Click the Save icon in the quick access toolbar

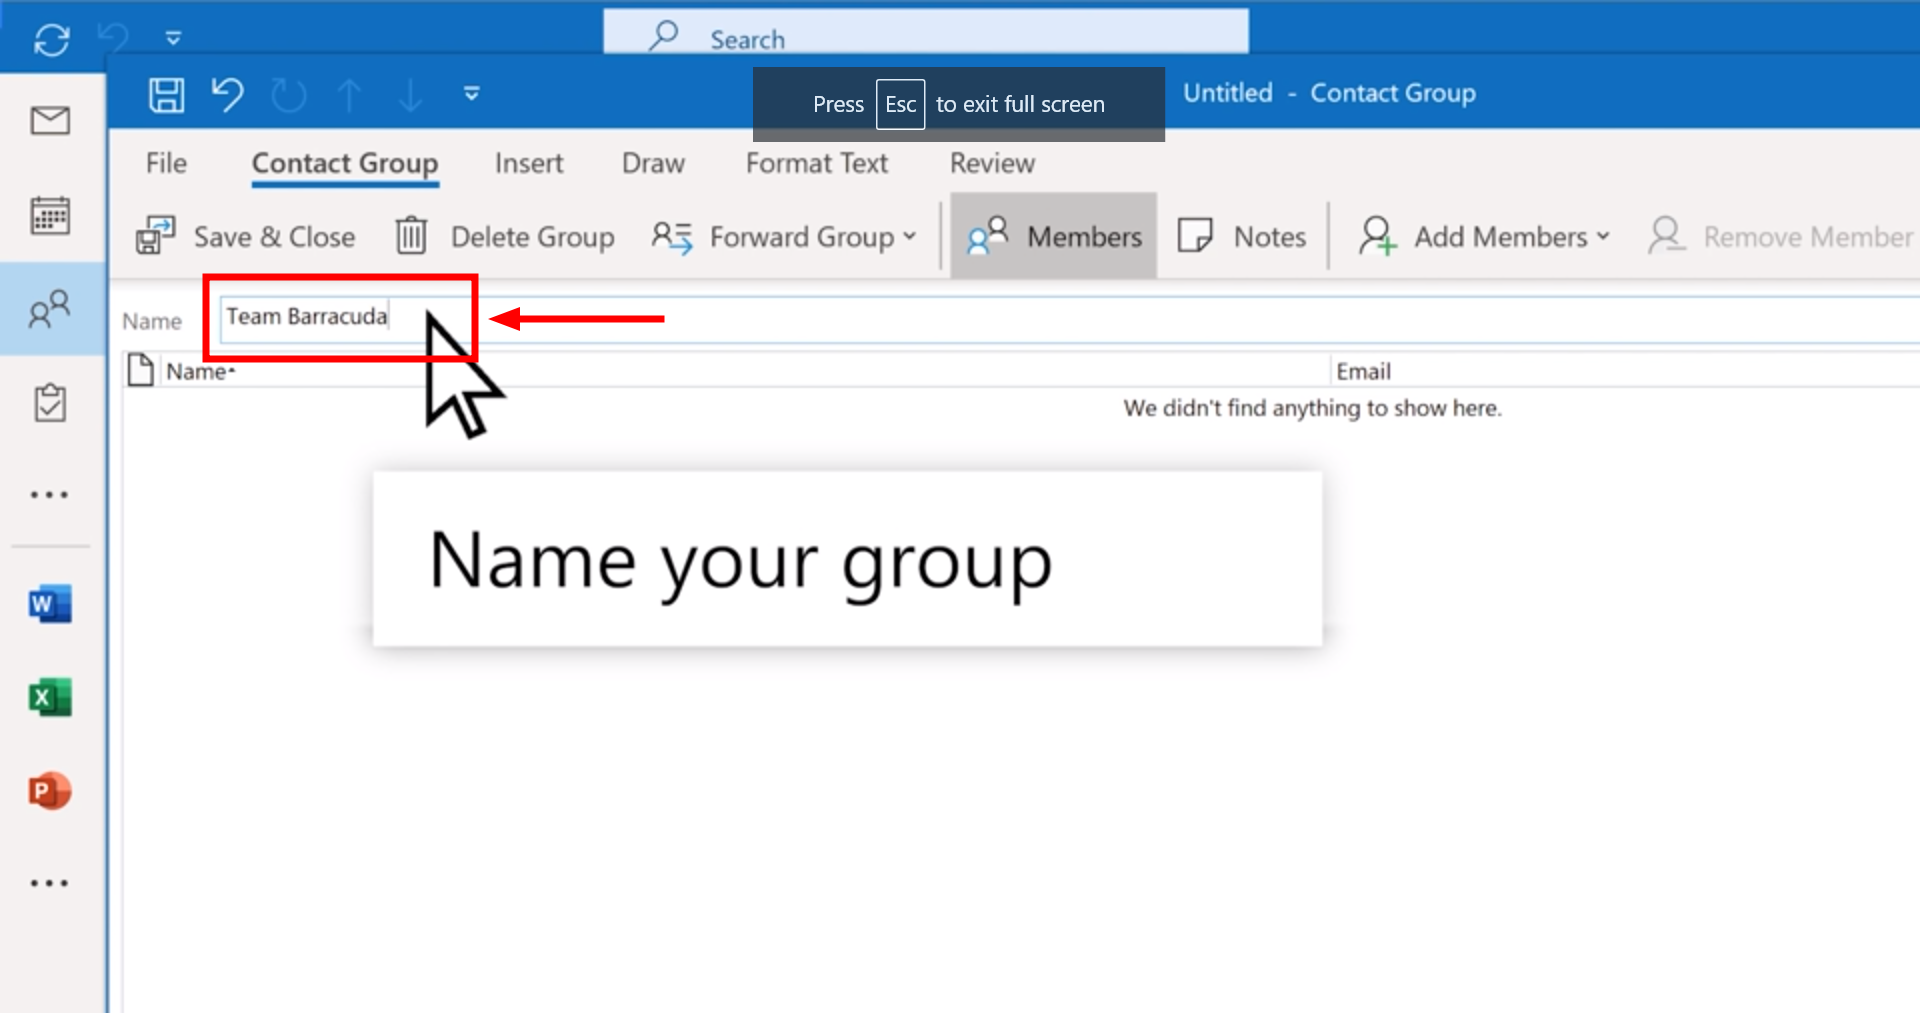(x=166, y=95)
